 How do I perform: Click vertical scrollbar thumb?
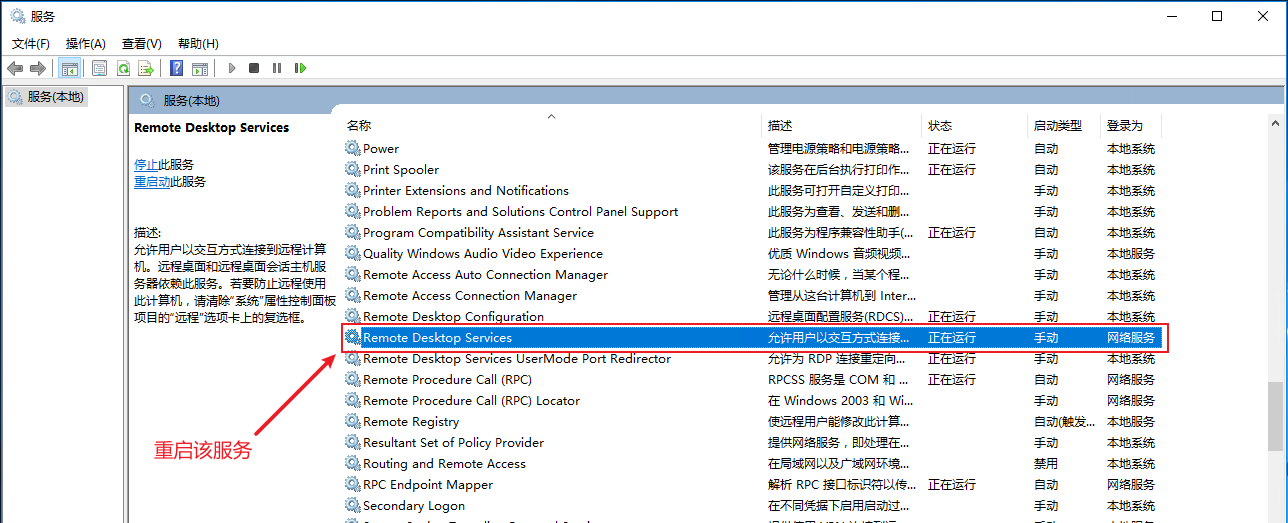1275,417
